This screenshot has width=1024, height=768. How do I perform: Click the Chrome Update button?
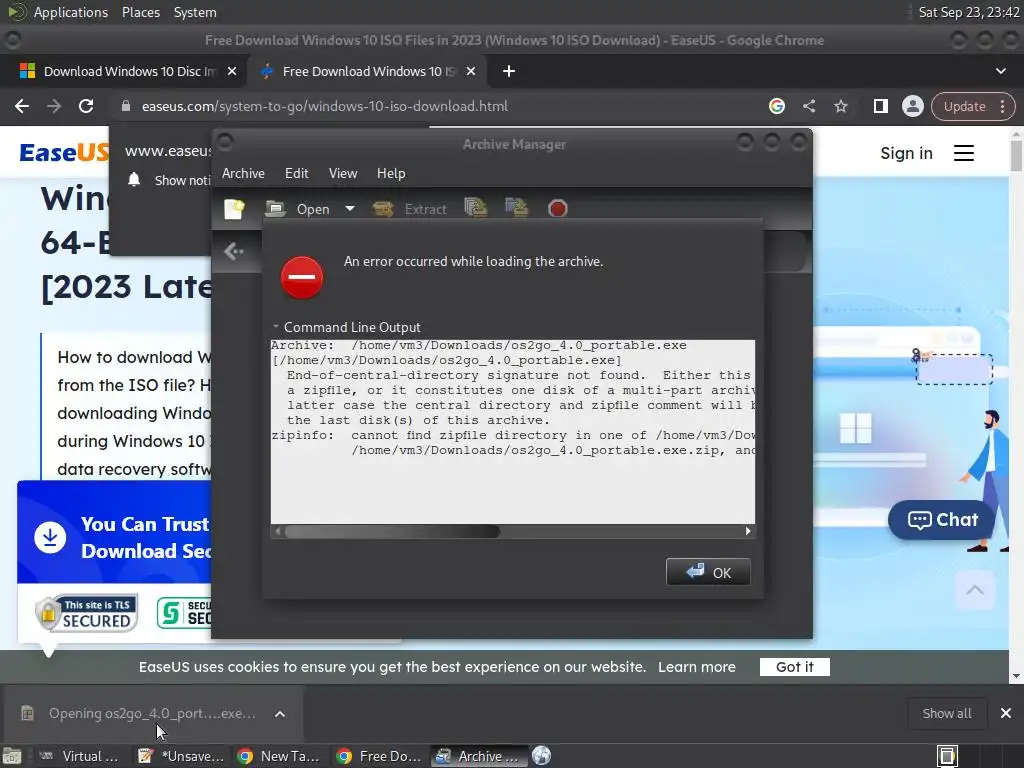[965, 106]
